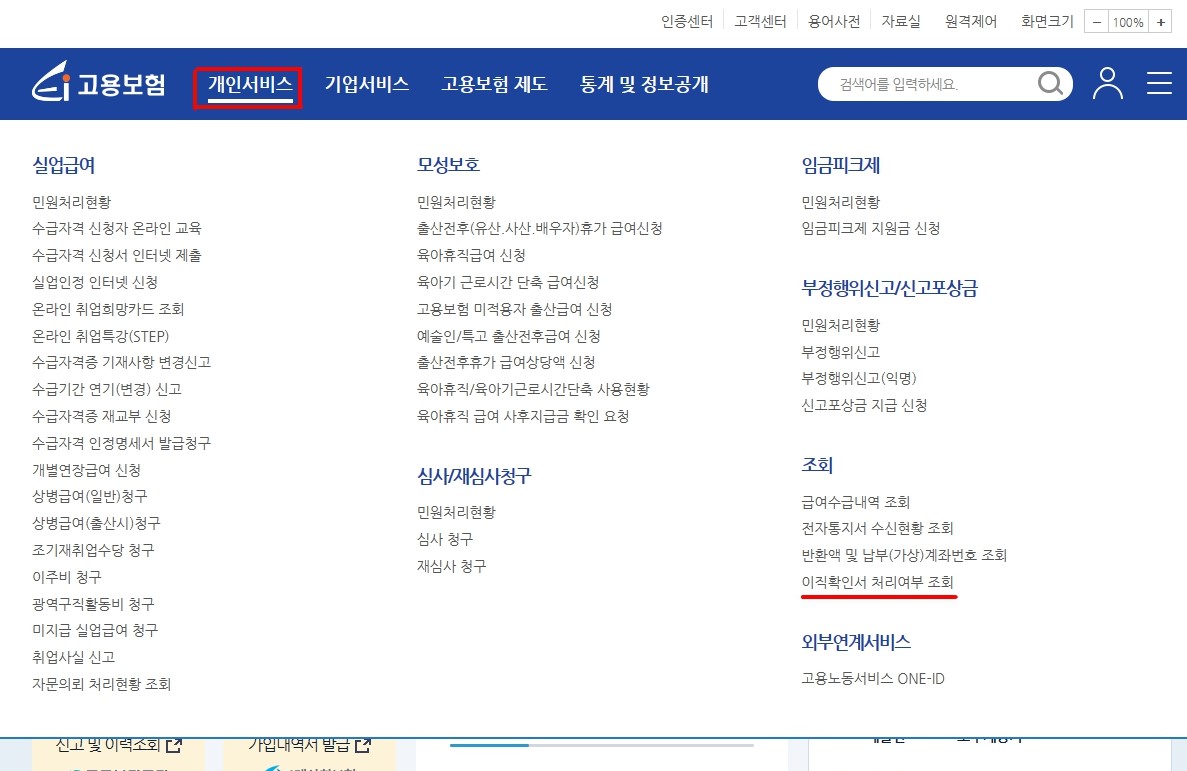Open 부정행위신고(익명)
This screenshot has height=771, width=1187.
tap(858, 378)
